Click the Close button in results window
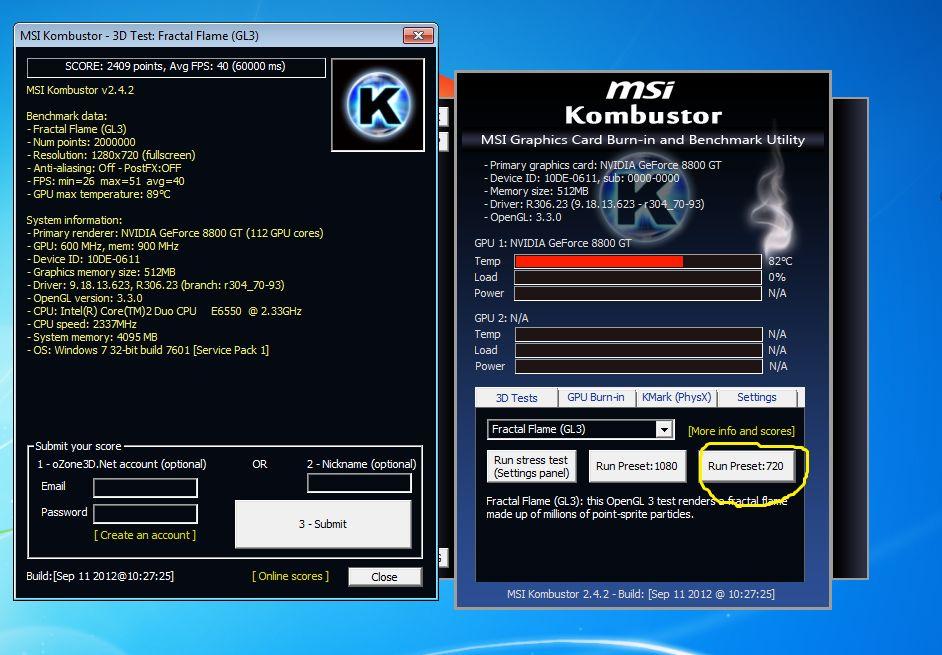Image resolution: width=942 pixels, height=655 pixels. click(x=384, y=577)
